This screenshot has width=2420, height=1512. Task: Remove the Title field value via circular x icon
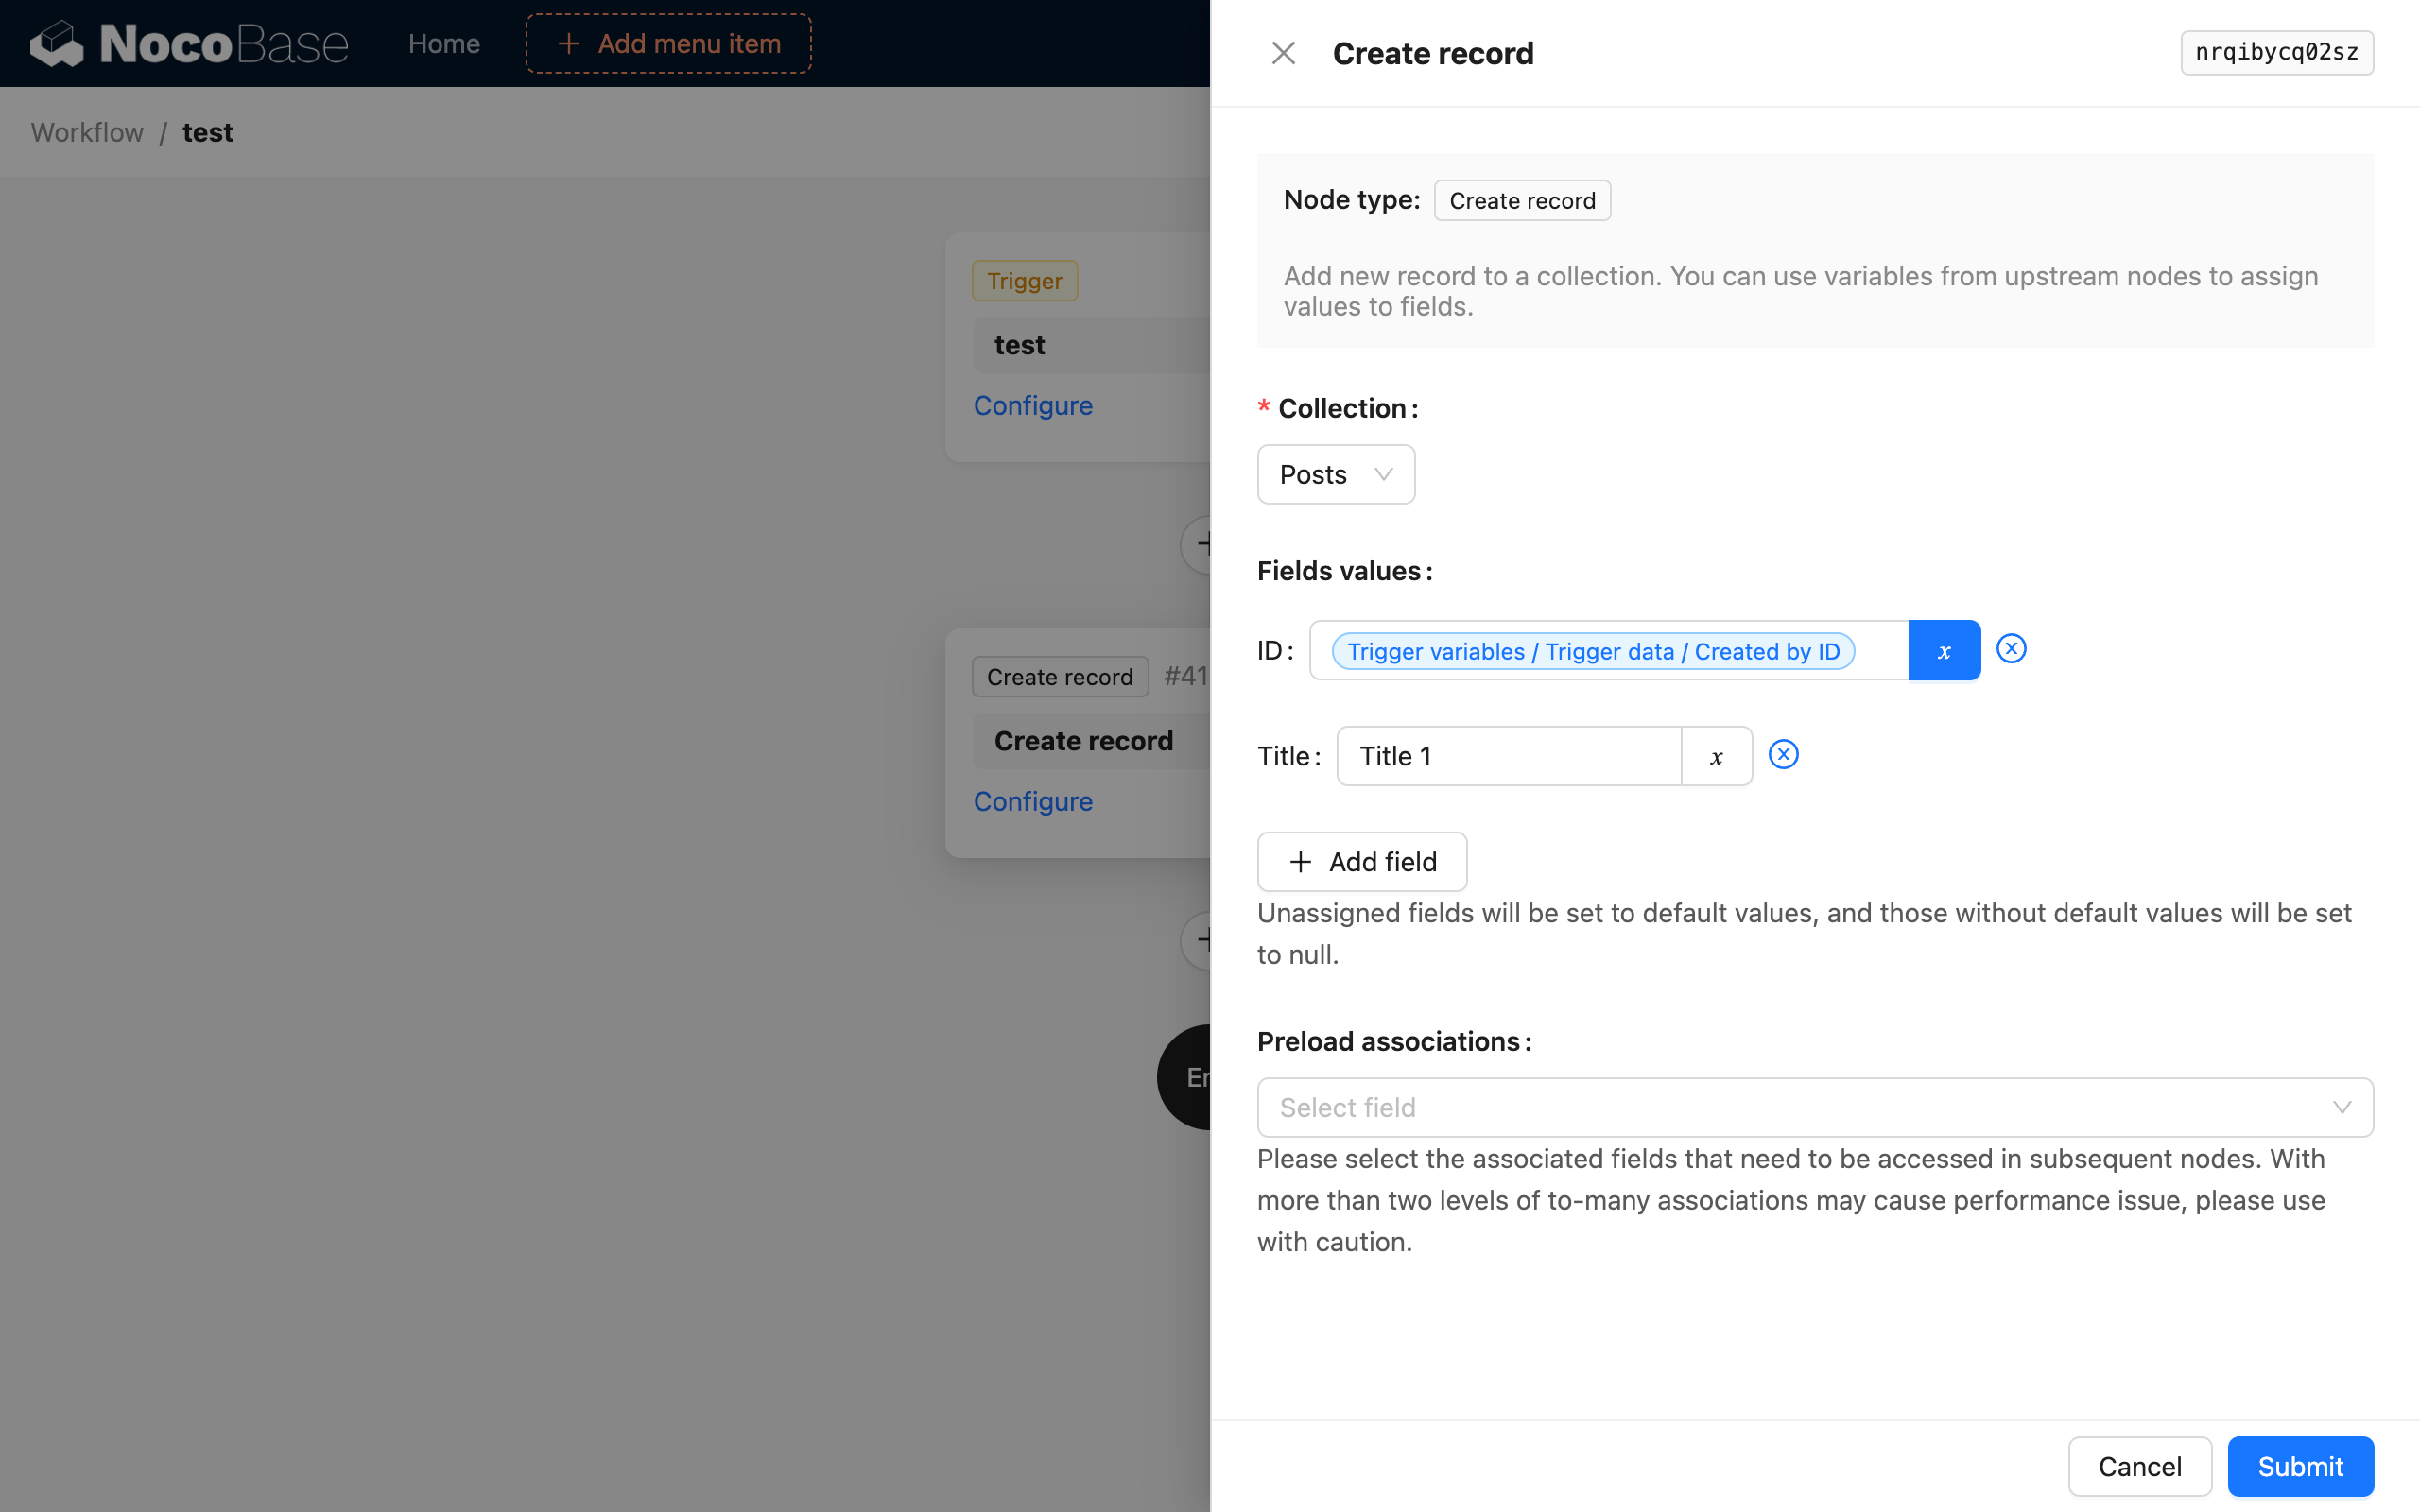[x=1784, y=754]
